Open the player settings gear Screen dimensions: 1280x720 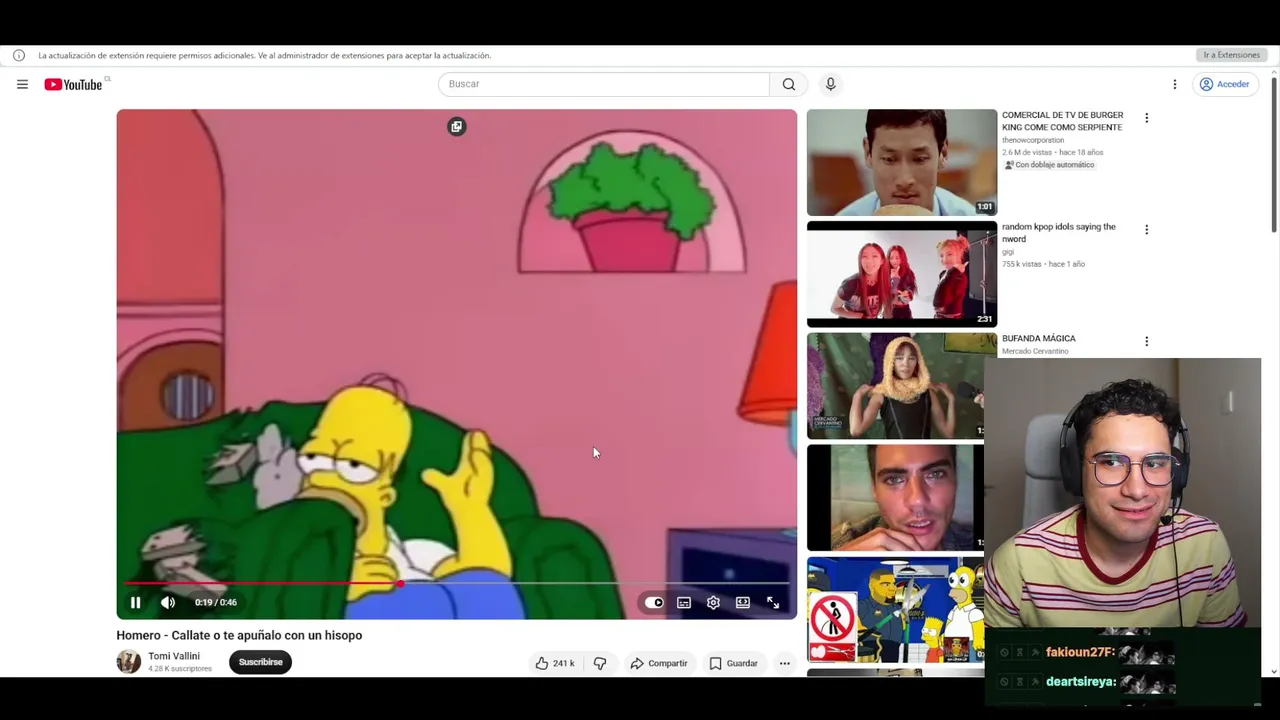(x=713, y=603)
